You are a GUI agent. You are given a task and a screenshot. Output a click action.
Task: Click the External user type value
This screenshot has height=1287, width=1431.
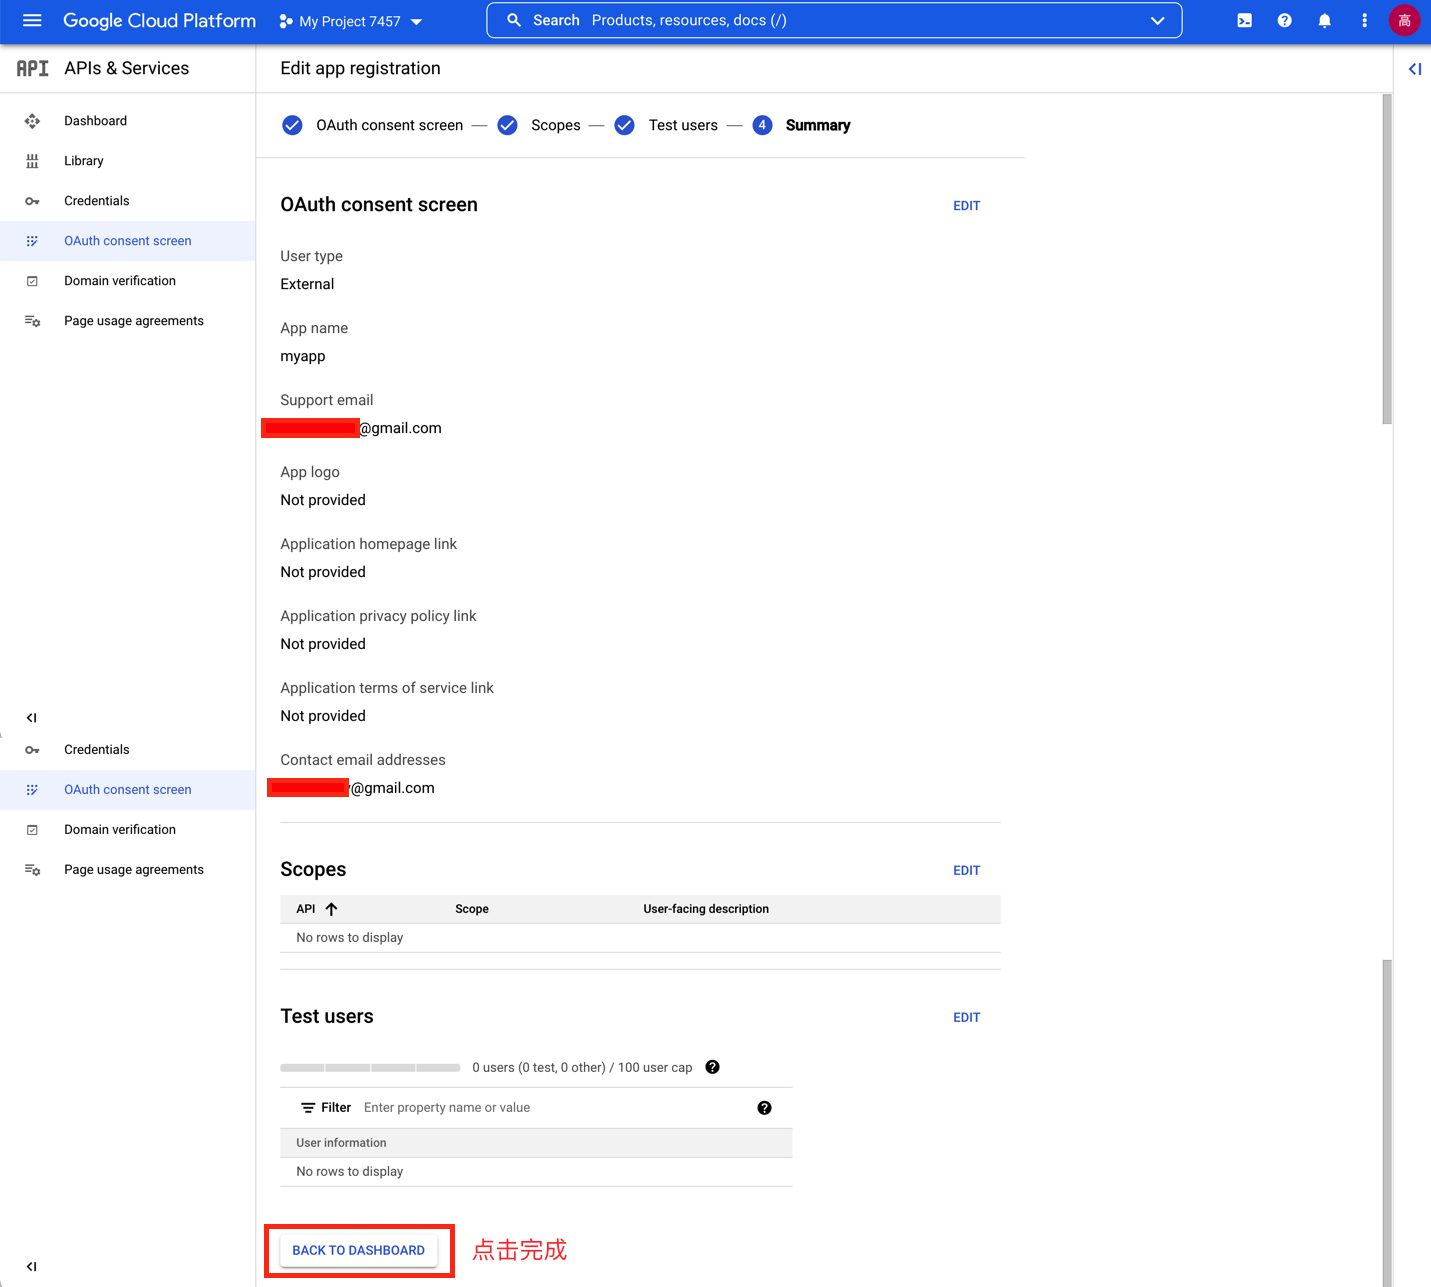coord(307,285)
